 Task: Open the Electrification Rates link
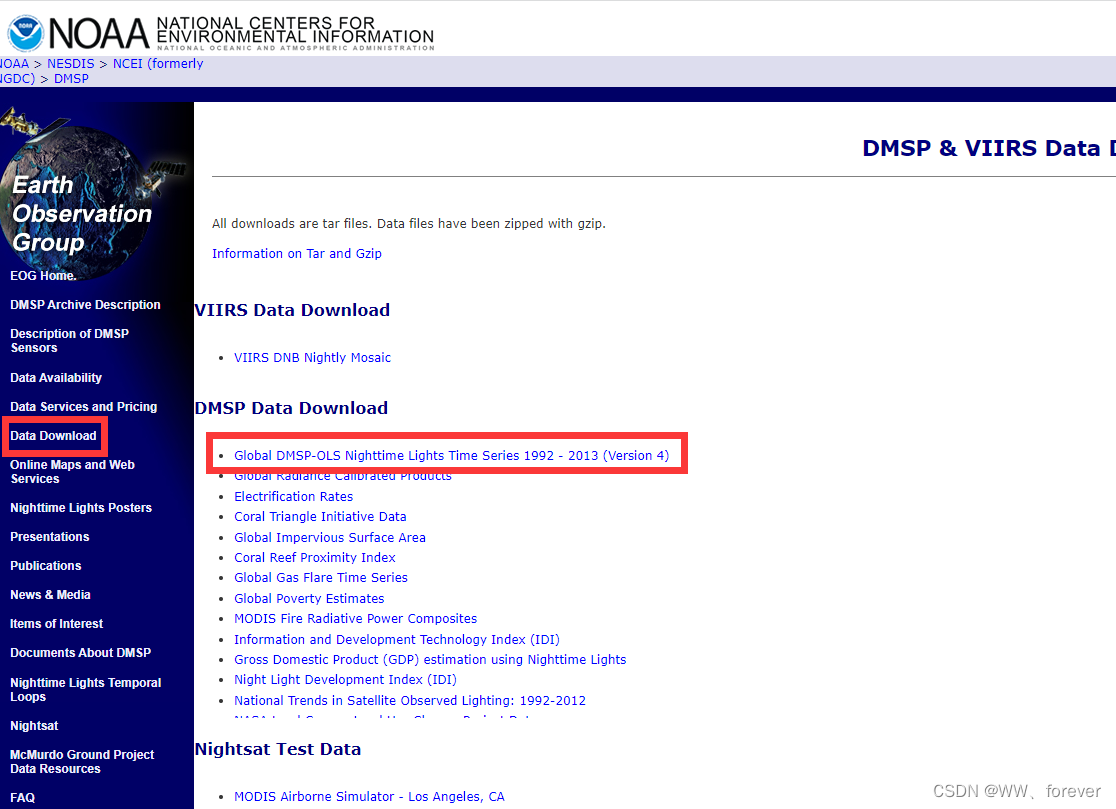pos(293,497)
